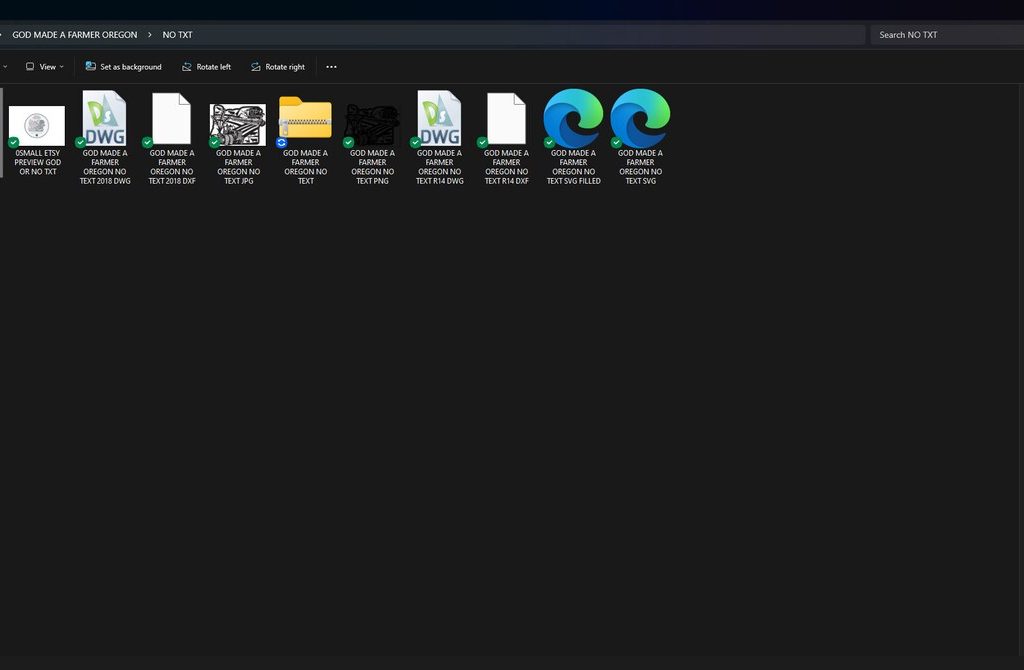
Task: Open the View dropdown menu
Action: tap(45, 67)
